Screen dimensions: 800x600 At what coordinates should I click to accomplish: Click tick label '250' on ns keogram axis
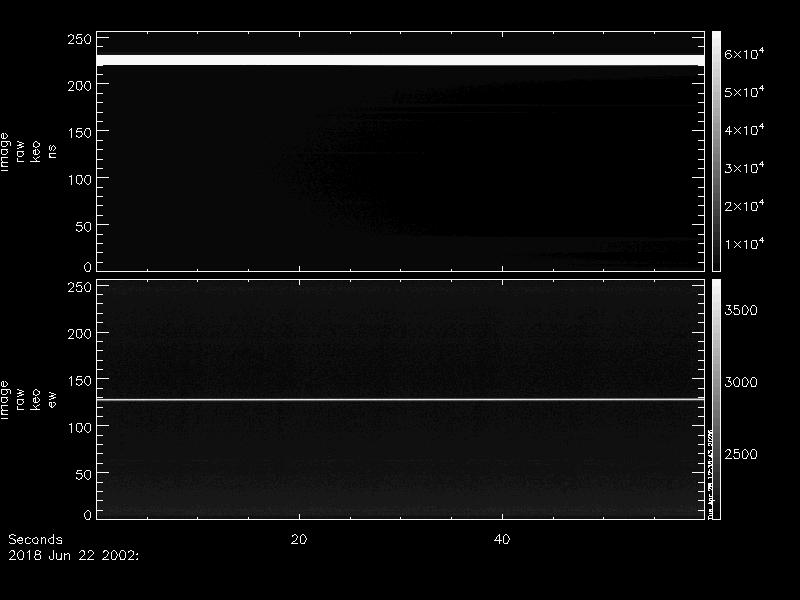[80, 39]
